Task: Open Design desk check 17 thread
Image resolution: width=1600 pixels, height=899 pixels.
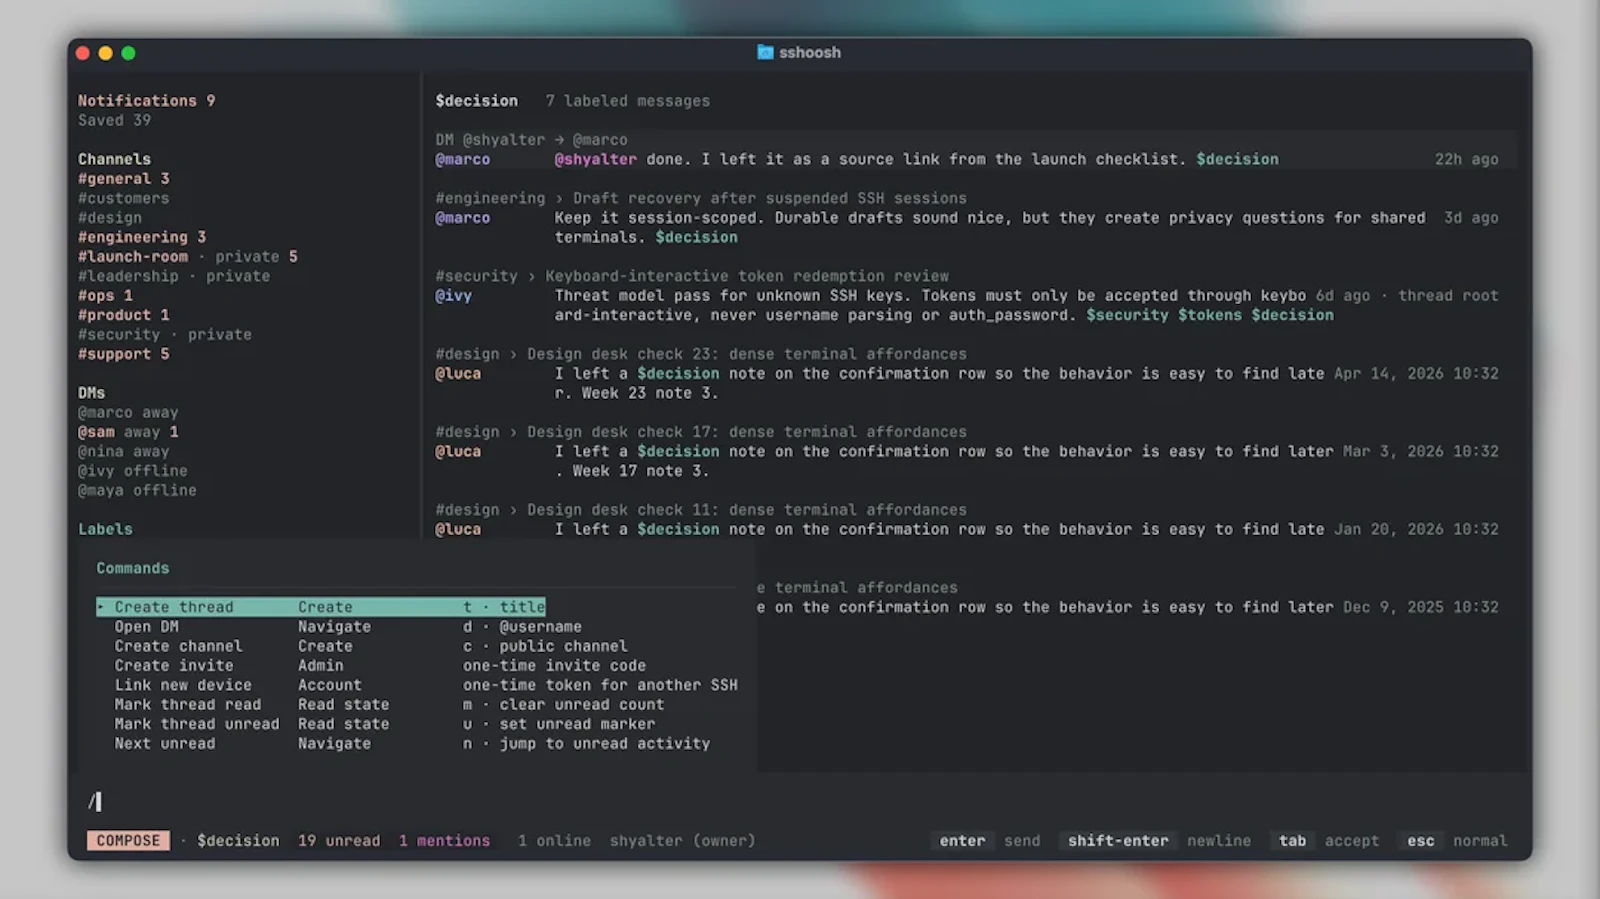Action: pos(746,432)
